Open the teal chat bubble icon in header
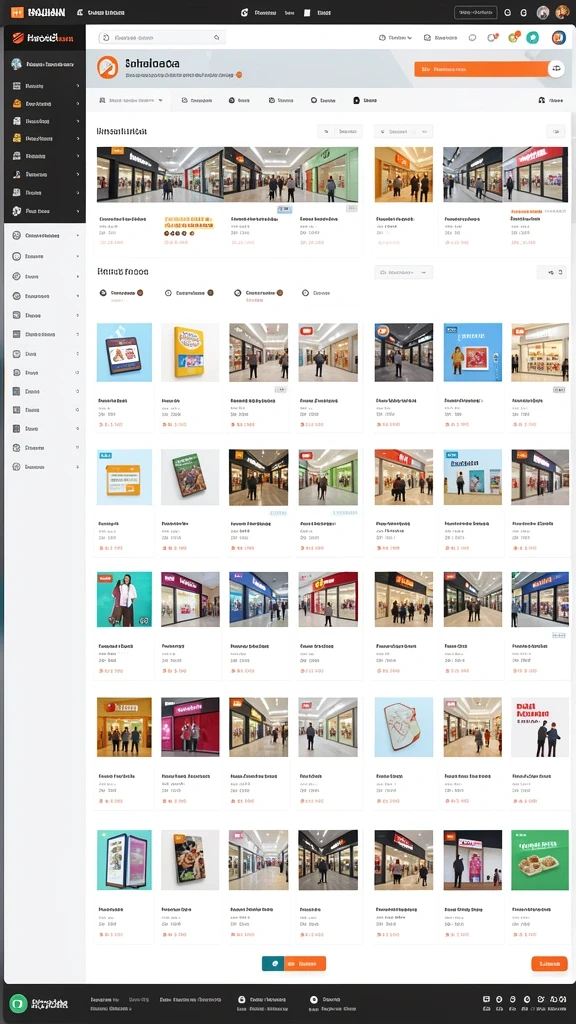Image resolution: width=576 pixels, height=1024 pixels. [532, 38]
